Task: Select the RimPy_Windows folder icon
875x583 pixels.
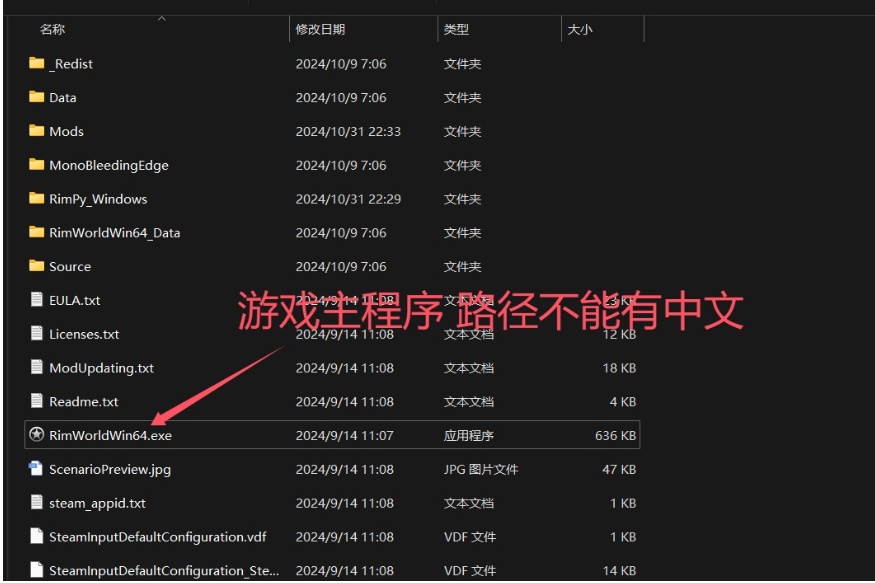Action: [x=36, y=198]
